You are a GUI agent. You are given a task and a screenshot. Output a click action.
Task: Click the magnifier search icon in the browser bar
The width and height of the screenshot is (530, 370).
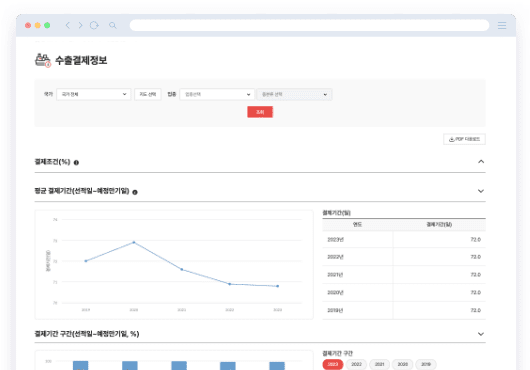(x=113, y=25)
